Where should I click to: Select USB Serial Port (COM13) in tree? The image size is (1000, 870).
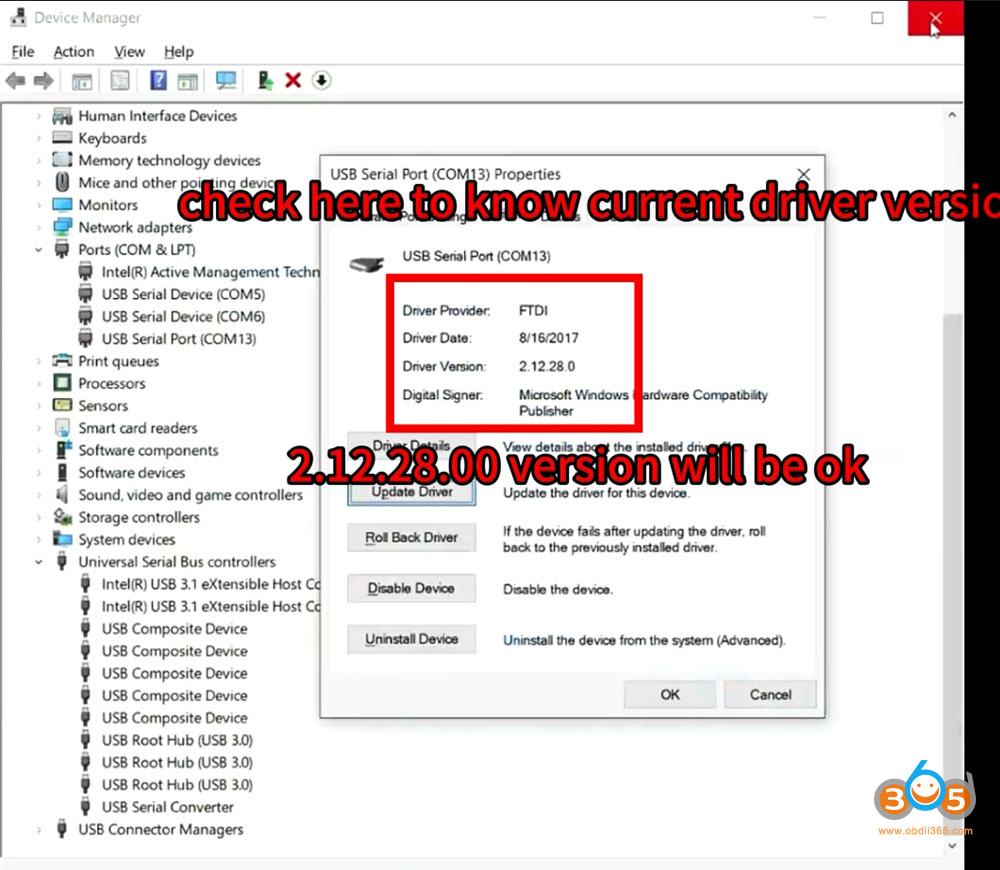click(178, 339)
